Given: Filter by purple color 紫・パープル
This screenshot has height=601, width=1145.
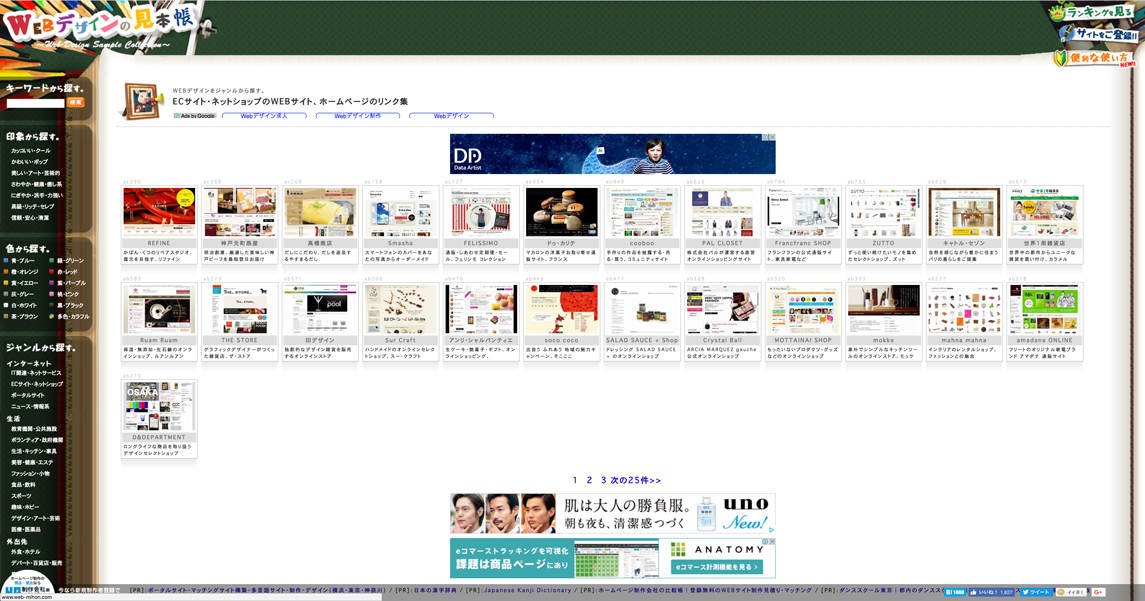Looking at the screenshot, I should [67, 283].
